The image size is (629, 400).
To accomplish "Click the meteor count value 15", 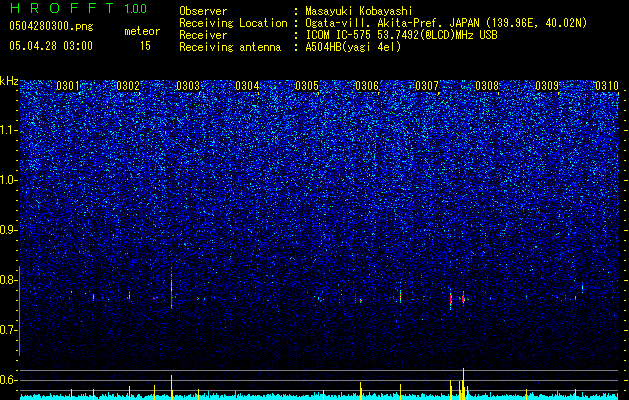I will click(145, 46).
